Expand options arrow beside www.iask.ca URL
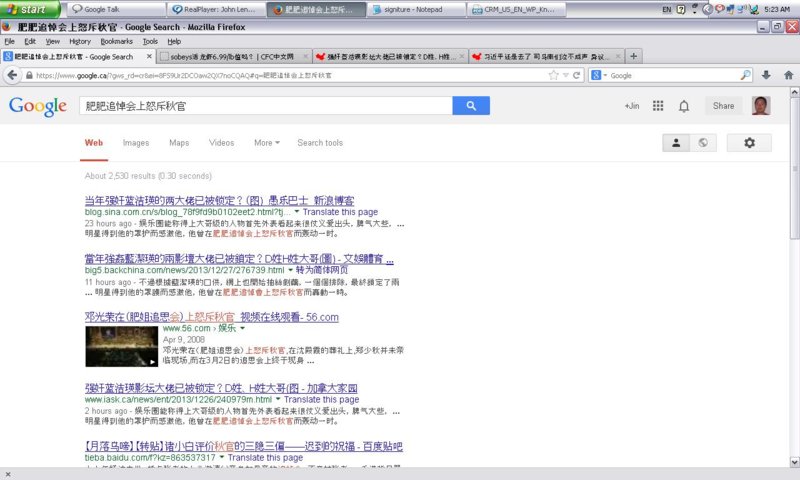The width and height of the screenshot is (800, 480). (x=278, y=399)
